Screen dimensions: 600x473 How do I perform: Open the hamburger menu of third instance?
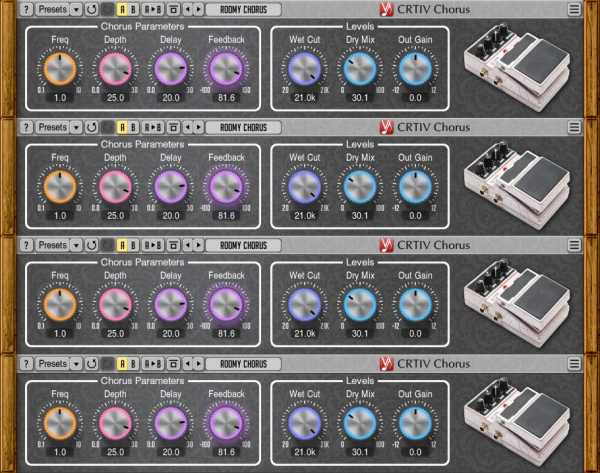point(574,245)
